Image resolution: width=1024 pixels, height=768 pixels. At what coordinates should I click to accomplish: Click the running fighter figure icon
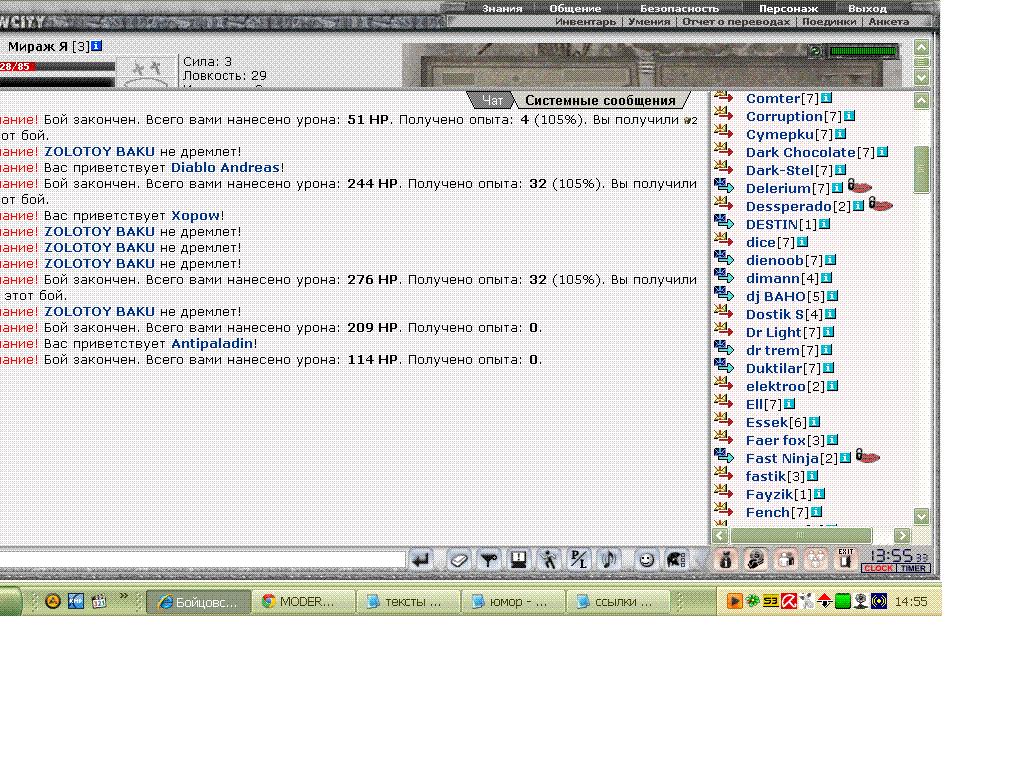tap(549, 560)
